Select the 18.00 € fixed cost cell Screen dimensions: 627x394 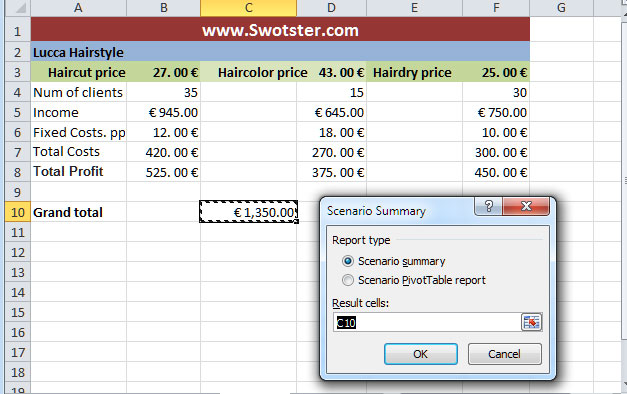331,132
